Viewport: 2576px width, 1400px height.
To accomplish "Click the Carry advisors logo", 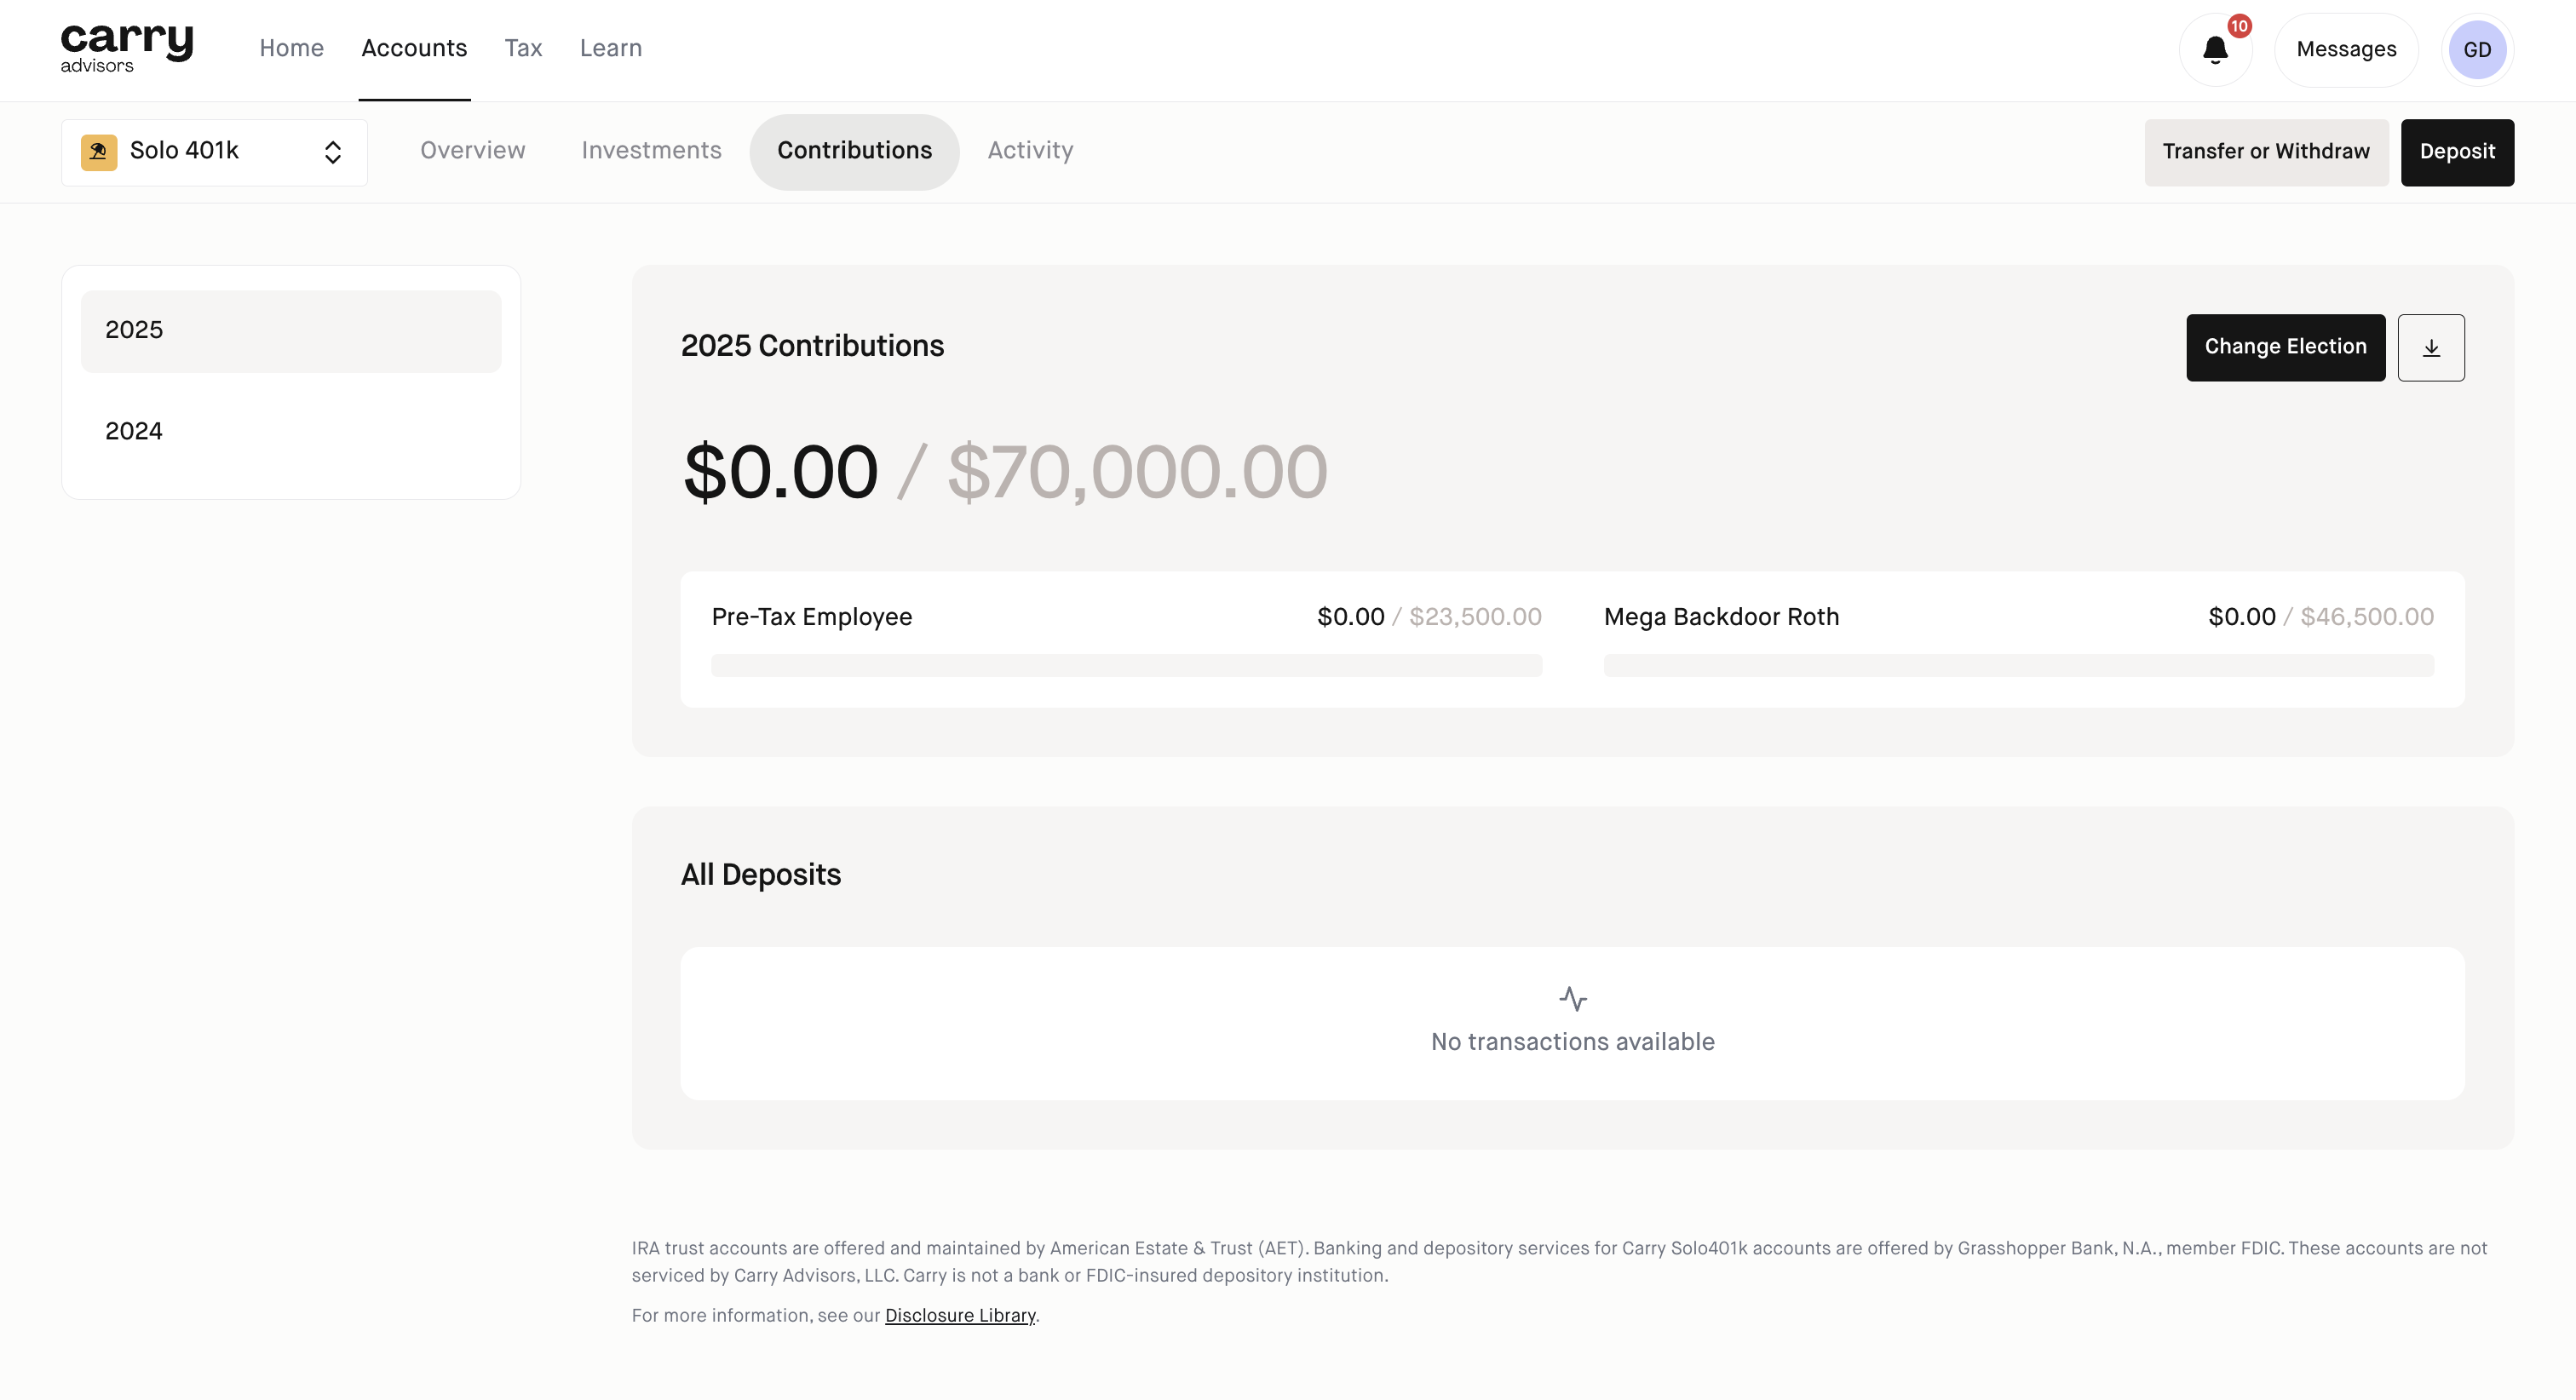I will (127, 48).
